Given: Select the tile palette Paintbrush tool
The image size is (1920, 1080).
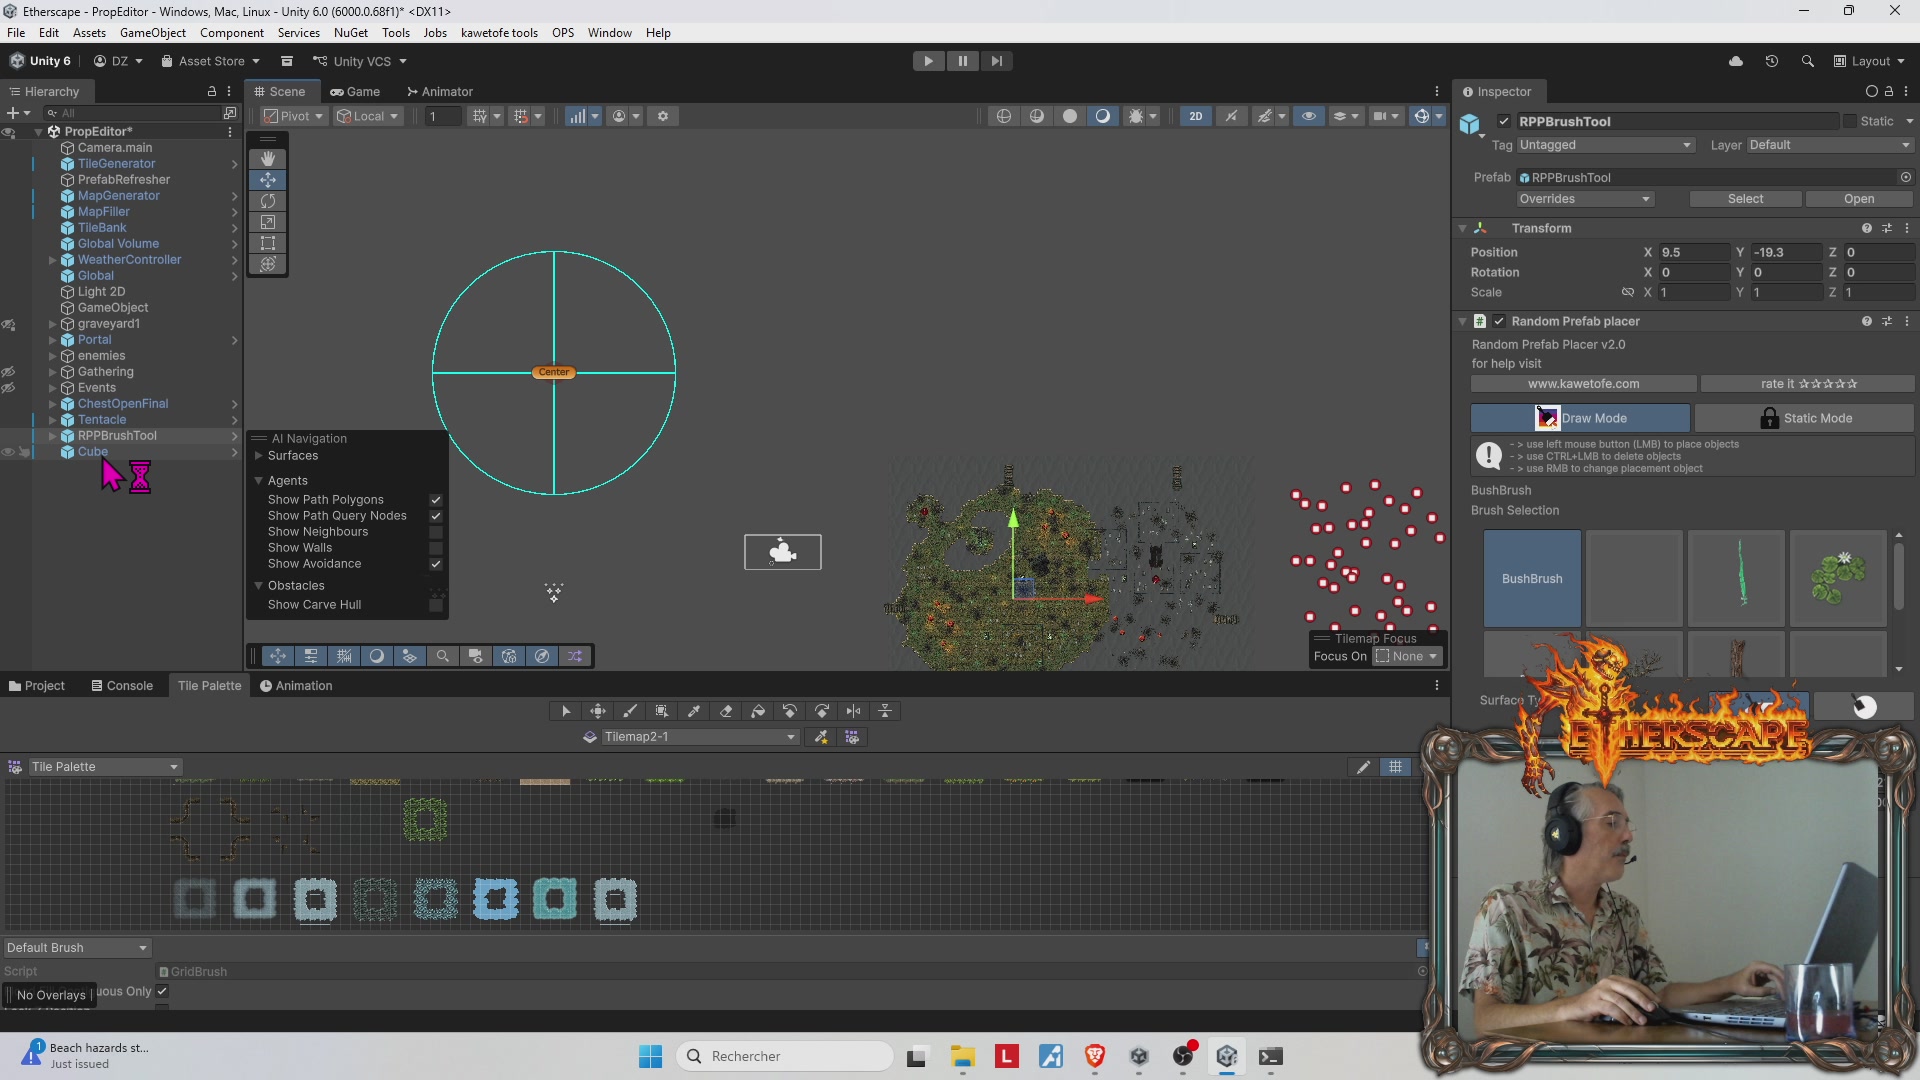Looking at the screenshot, I should pyautogui.click(x=630, y=711).
